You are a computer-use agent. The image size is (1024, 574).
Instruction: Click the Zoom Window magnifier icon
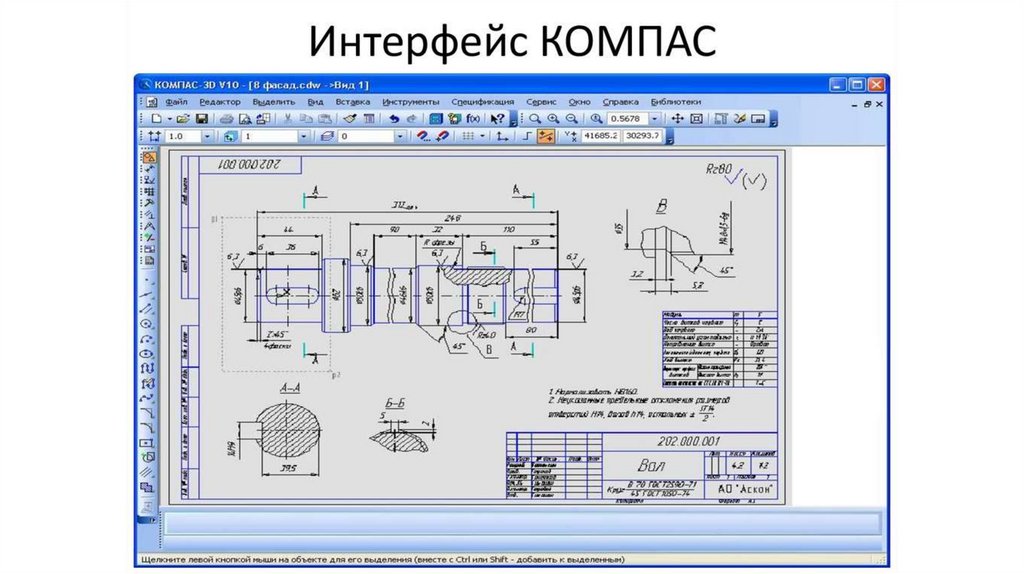coord(535,119)
